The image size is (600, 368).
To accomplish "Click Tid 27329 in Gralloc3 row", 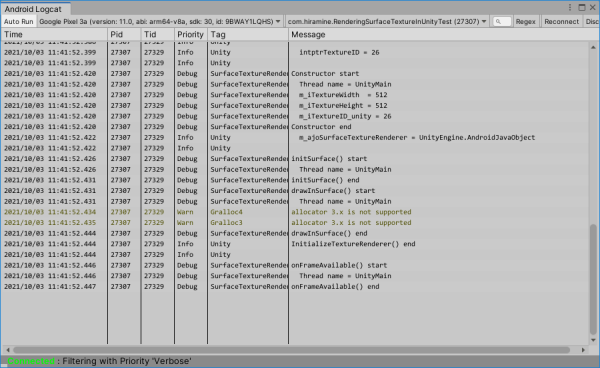I will [x=154, y=223].
